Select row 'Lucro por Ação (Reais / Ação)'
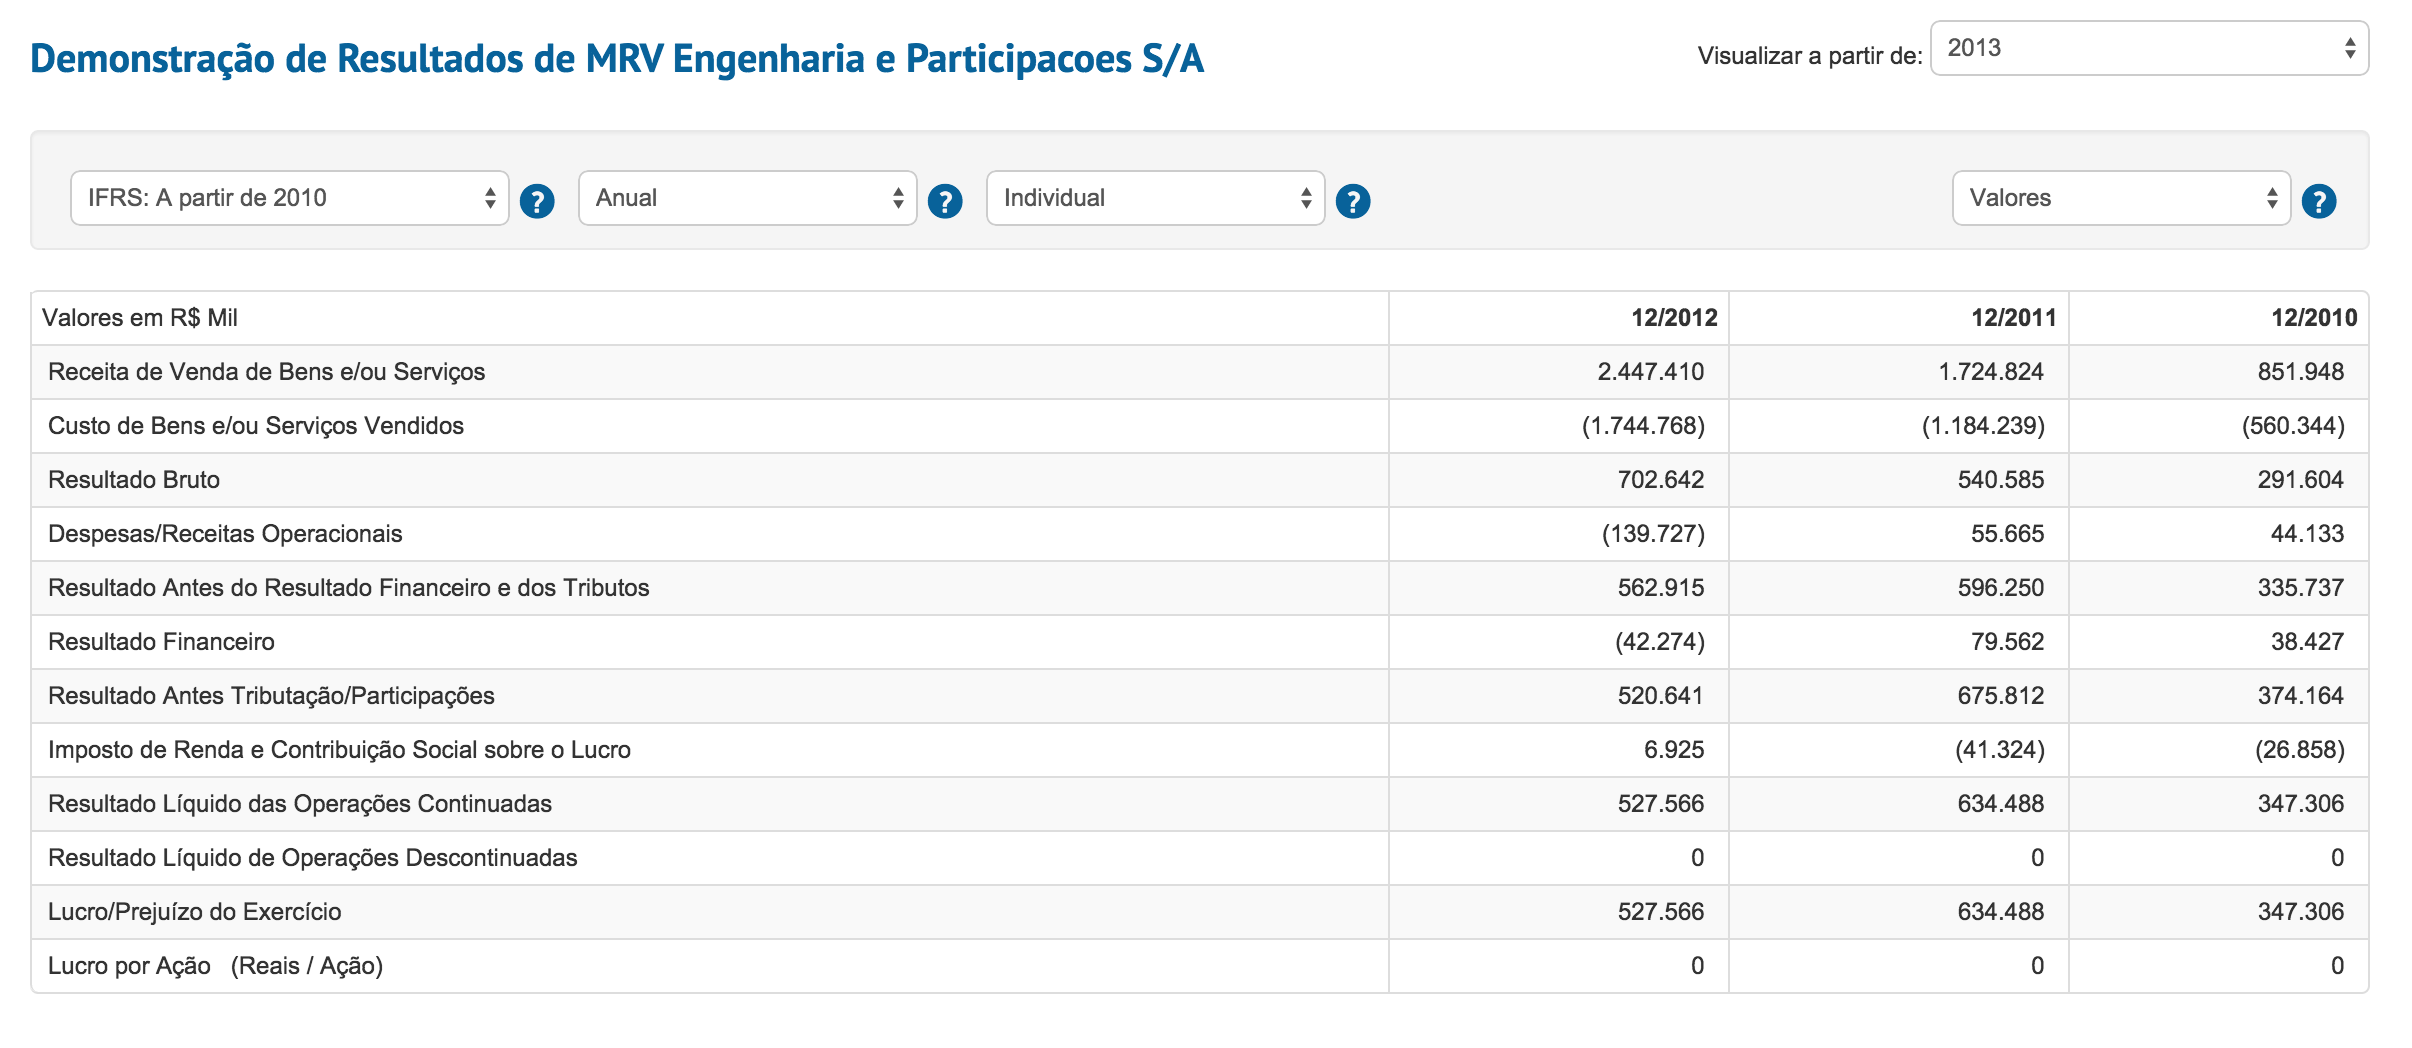2412x1048 pixels. pyautogui.click(x=1200, y=966)
